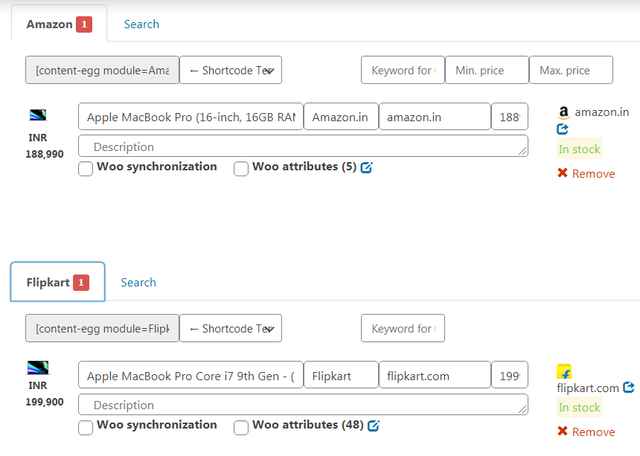Switch to the Flipkart Search tab

[138, 282]
